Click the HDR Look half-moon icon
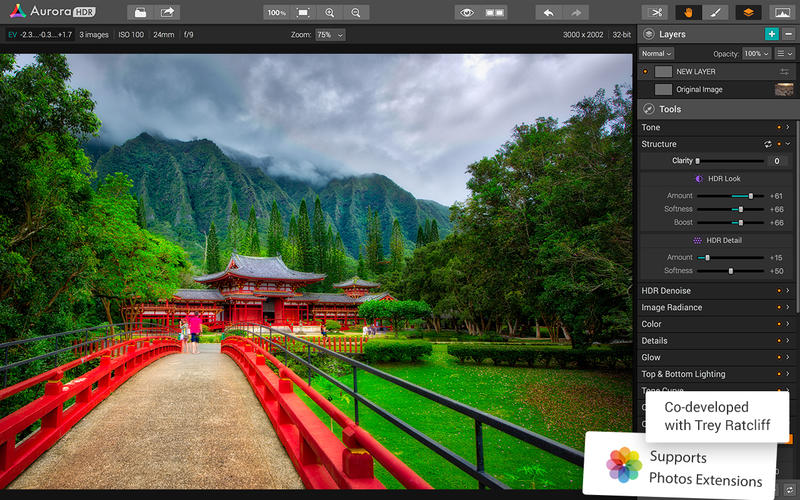 (x=699, y=179)
